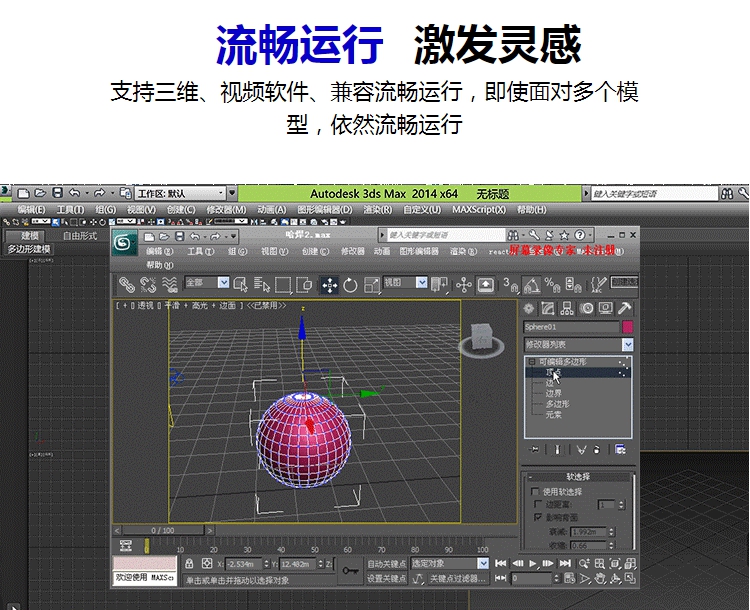750x610 pixels.
Task: Activate the Select and Scale tool
Action: tap(372, 285)
